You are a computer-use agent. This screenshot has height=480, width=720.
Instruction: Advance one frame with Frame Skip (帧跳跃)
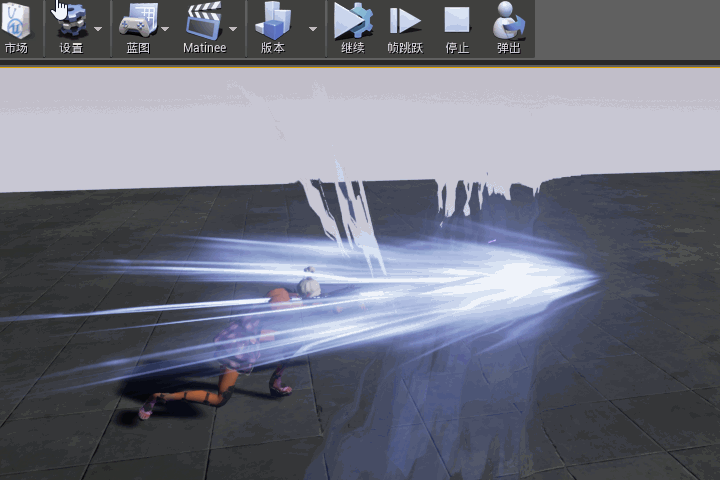[x=405, y=28]
